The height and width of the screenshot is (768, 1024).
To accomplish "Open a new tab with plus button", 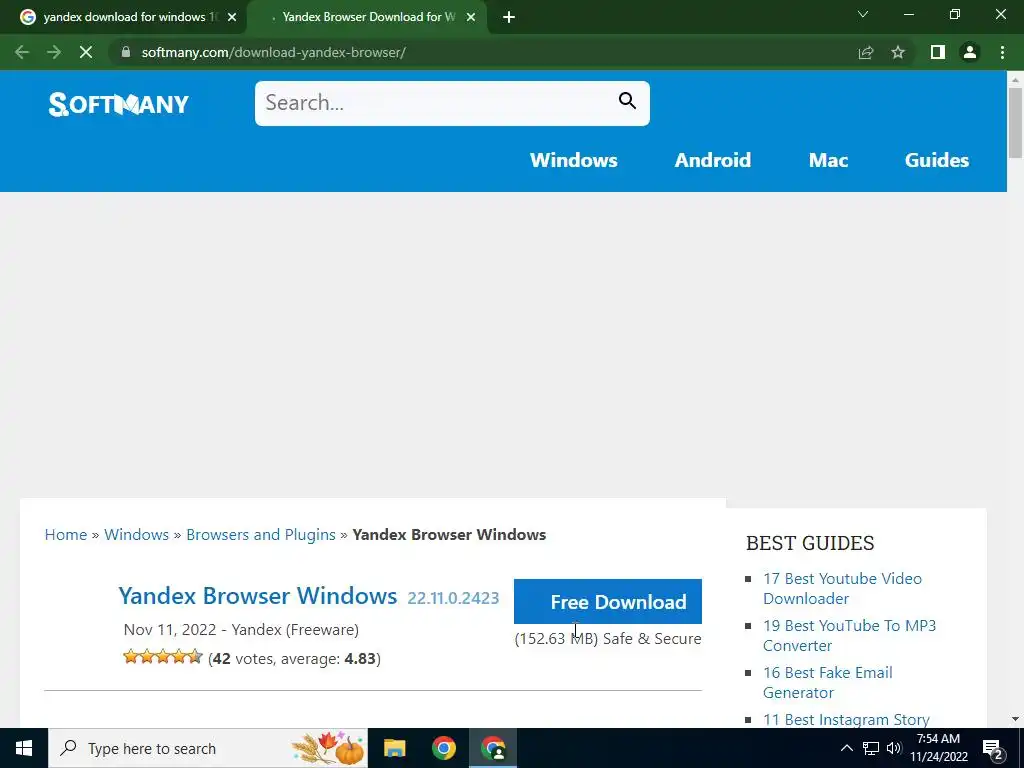I will 509,18.
